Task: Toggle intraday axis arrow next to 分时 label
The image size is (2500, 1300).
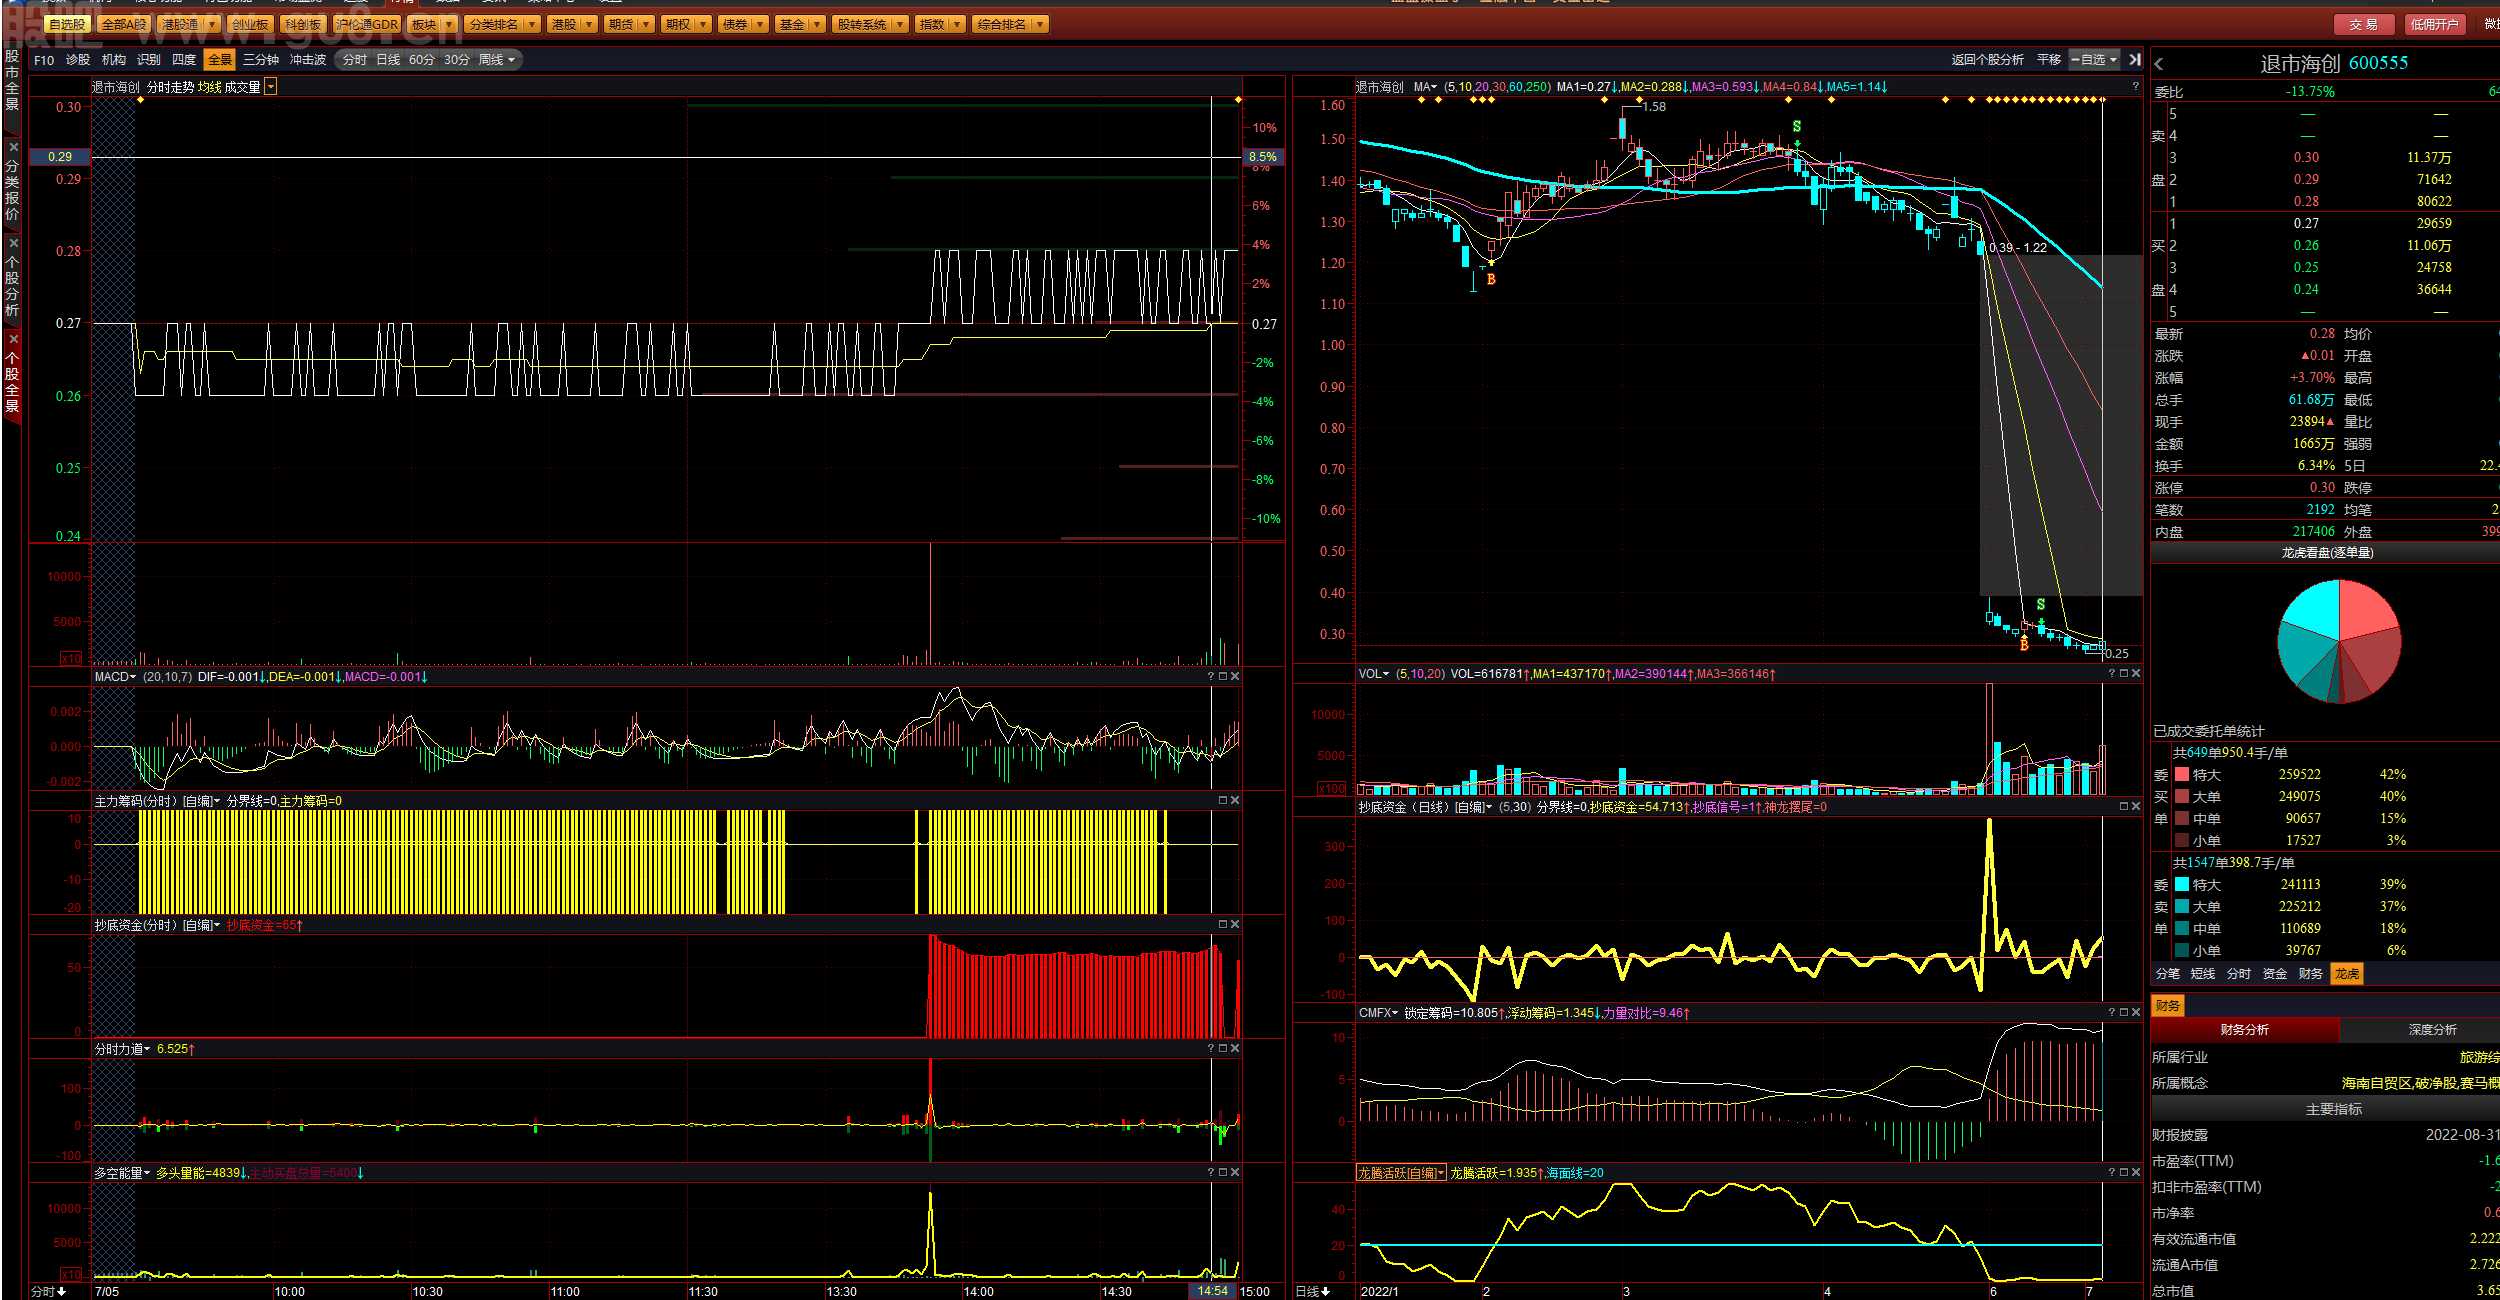Action: pos(62,1292)
